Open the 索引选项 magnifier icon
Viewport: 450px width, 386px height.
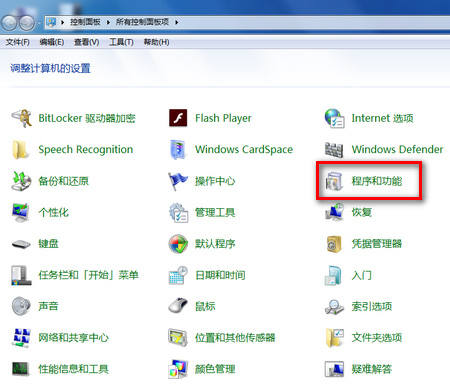pos(334,307)
